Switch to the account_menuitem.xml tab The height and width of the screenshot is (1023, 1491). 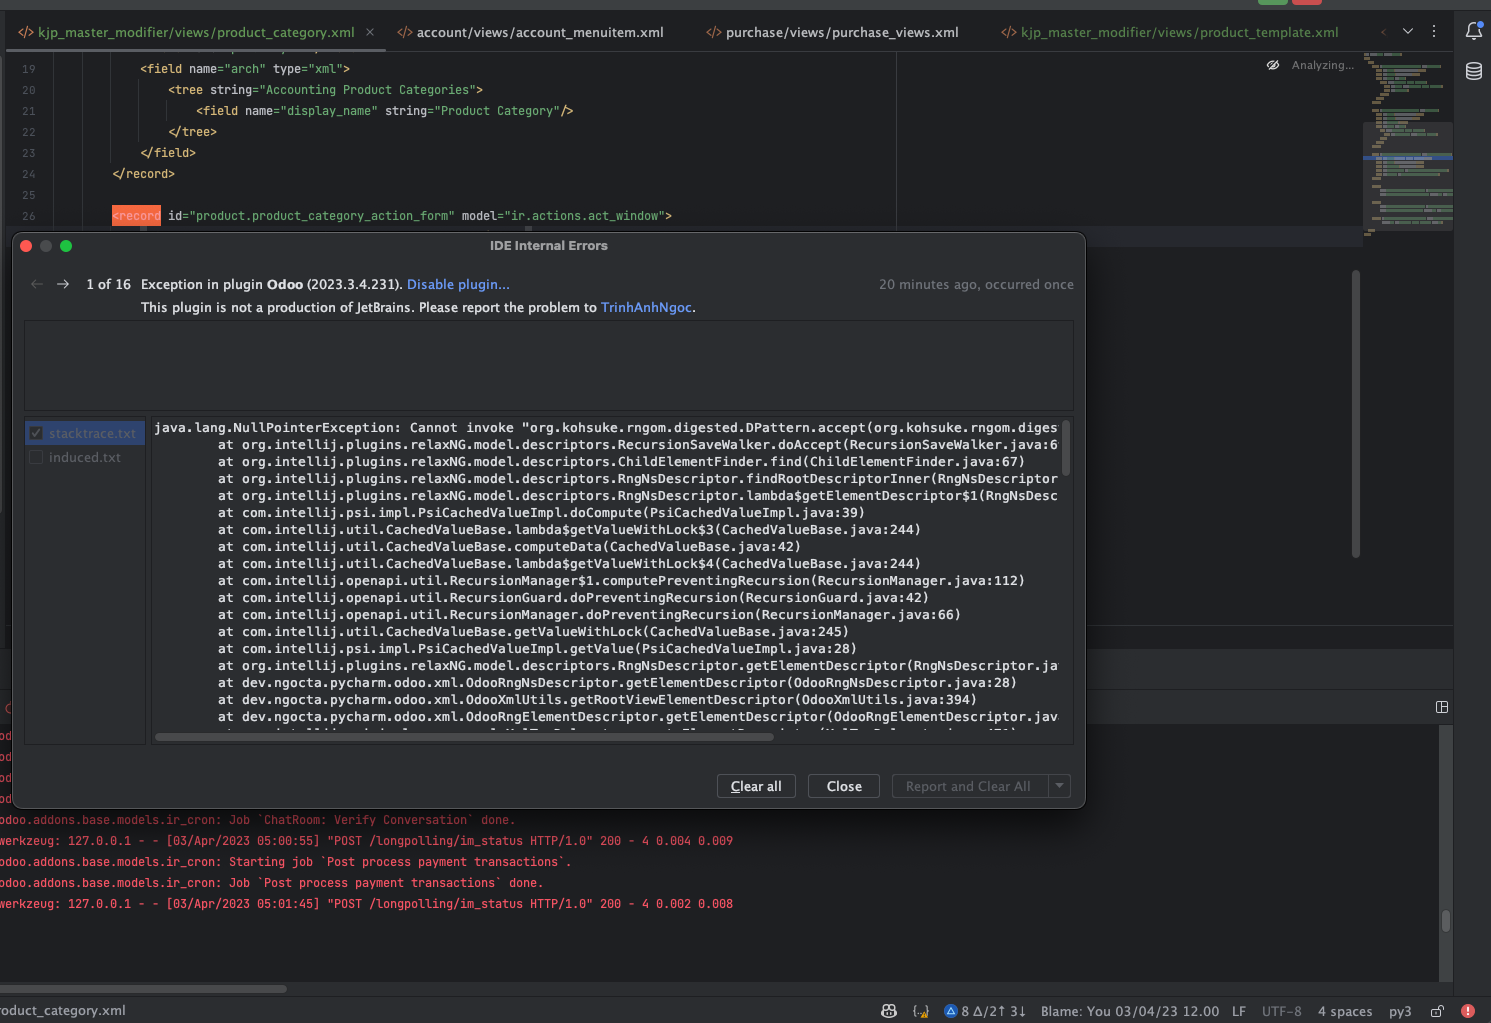click(540, 31)
